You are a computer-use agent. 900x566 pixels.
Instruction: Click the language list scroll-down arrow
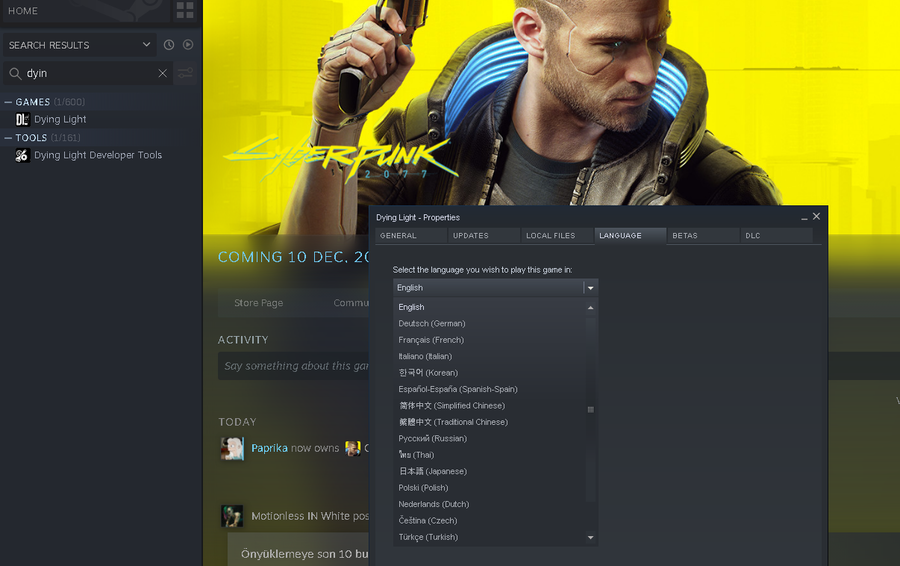[x=590, y=537]
